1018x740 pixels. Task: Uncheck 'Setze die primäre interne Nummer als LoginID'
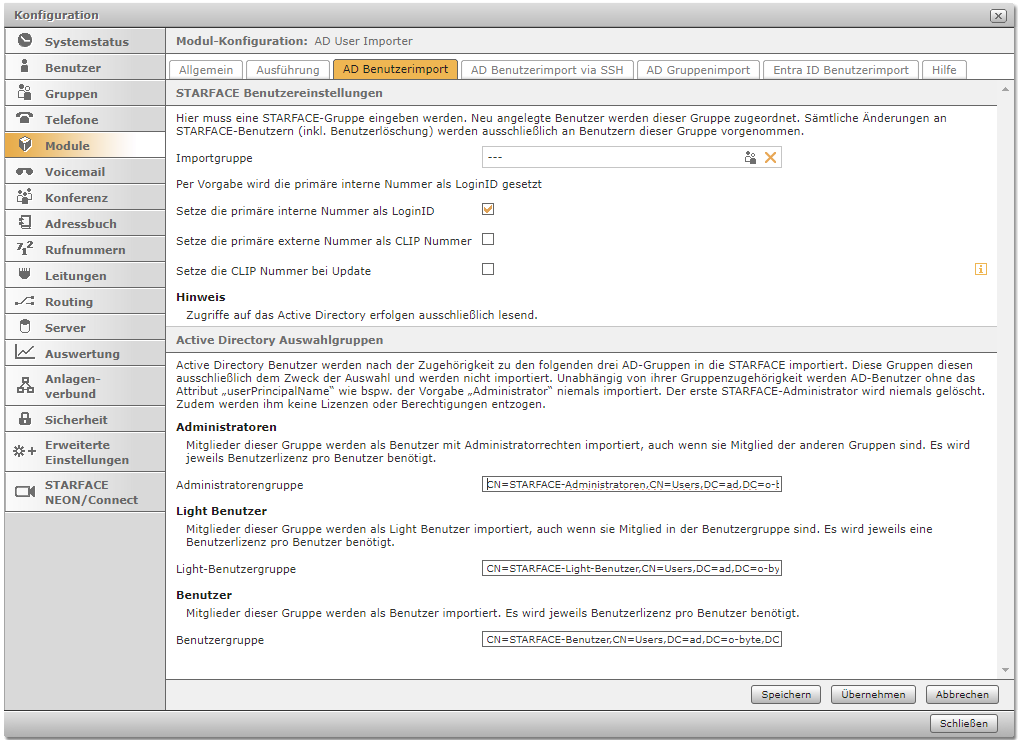click(x=488, y=209)
